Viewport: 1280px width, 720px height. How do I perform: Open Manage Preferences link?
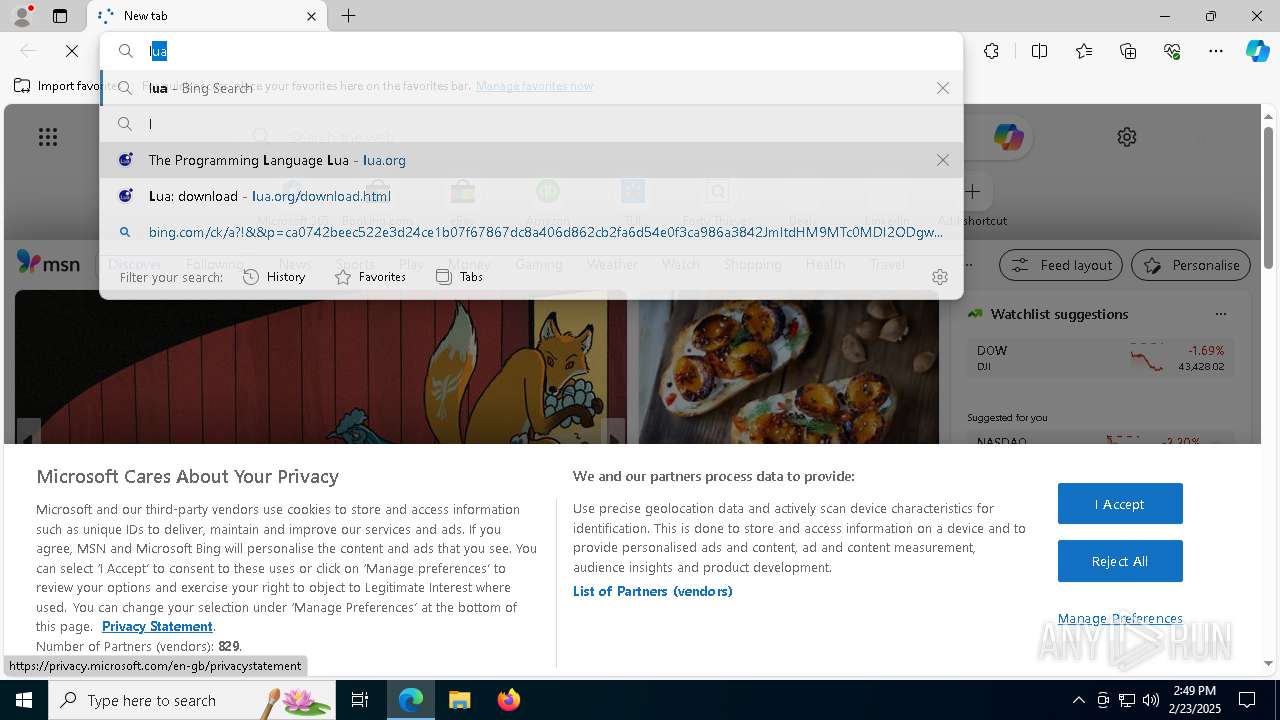pos(1120,618)
